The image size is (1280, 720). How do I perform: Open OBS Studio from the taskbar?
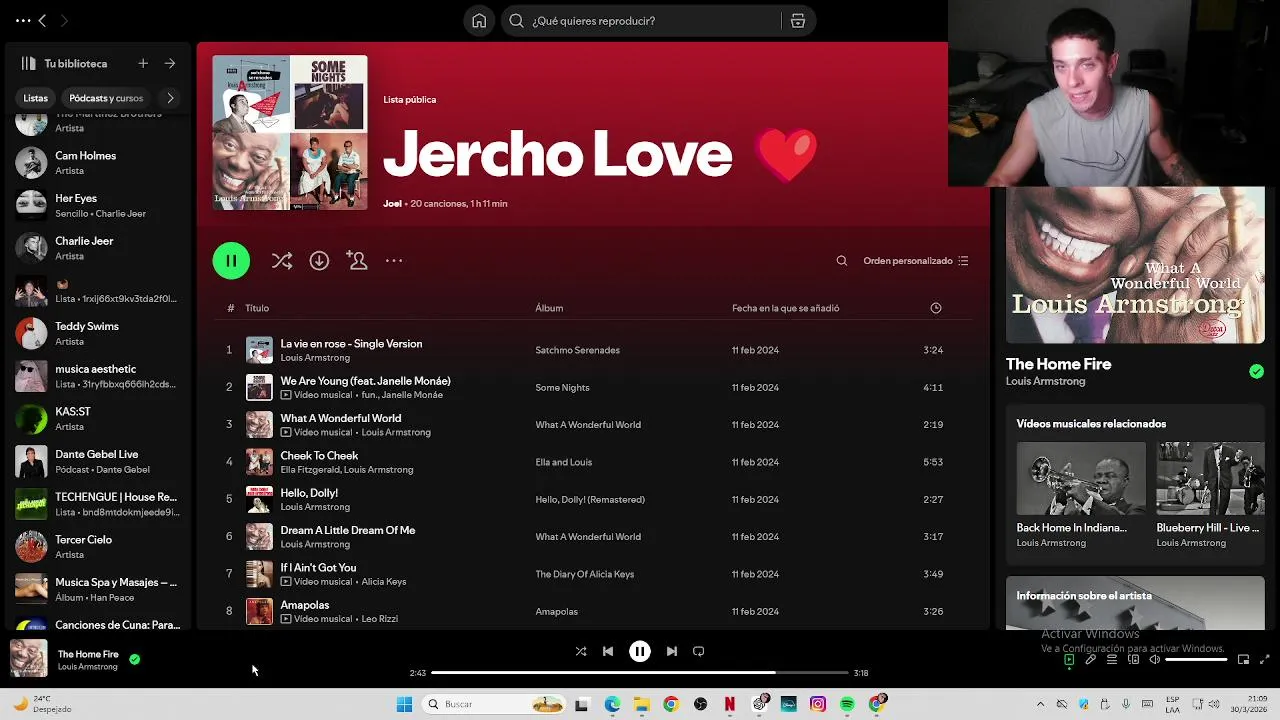pos(700,705)
